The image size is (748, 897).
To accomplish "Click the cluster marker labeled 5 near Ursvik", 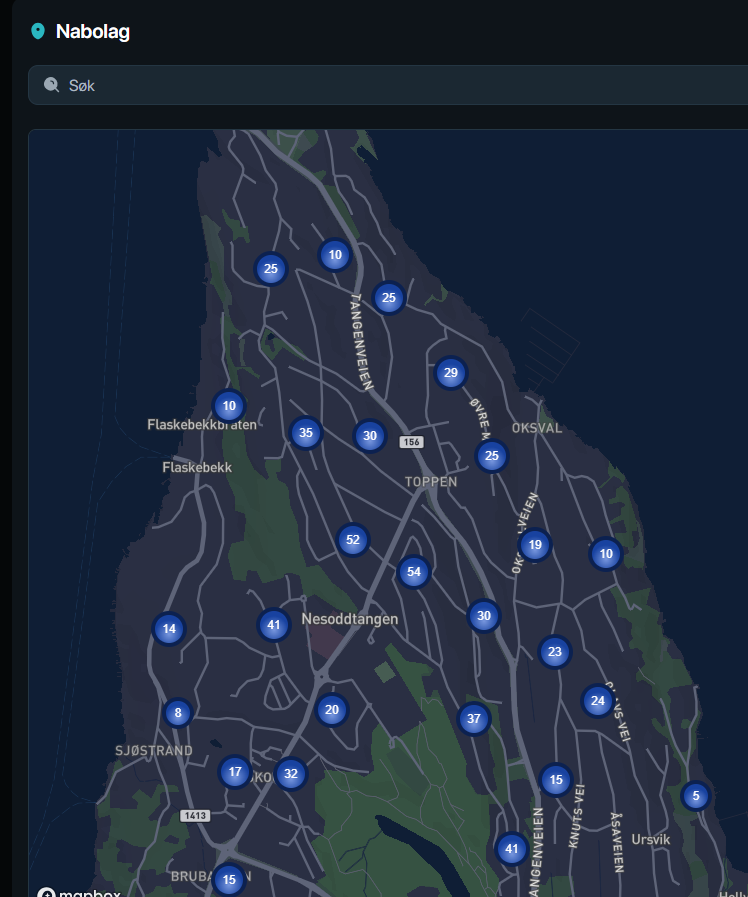I will 695,796.
